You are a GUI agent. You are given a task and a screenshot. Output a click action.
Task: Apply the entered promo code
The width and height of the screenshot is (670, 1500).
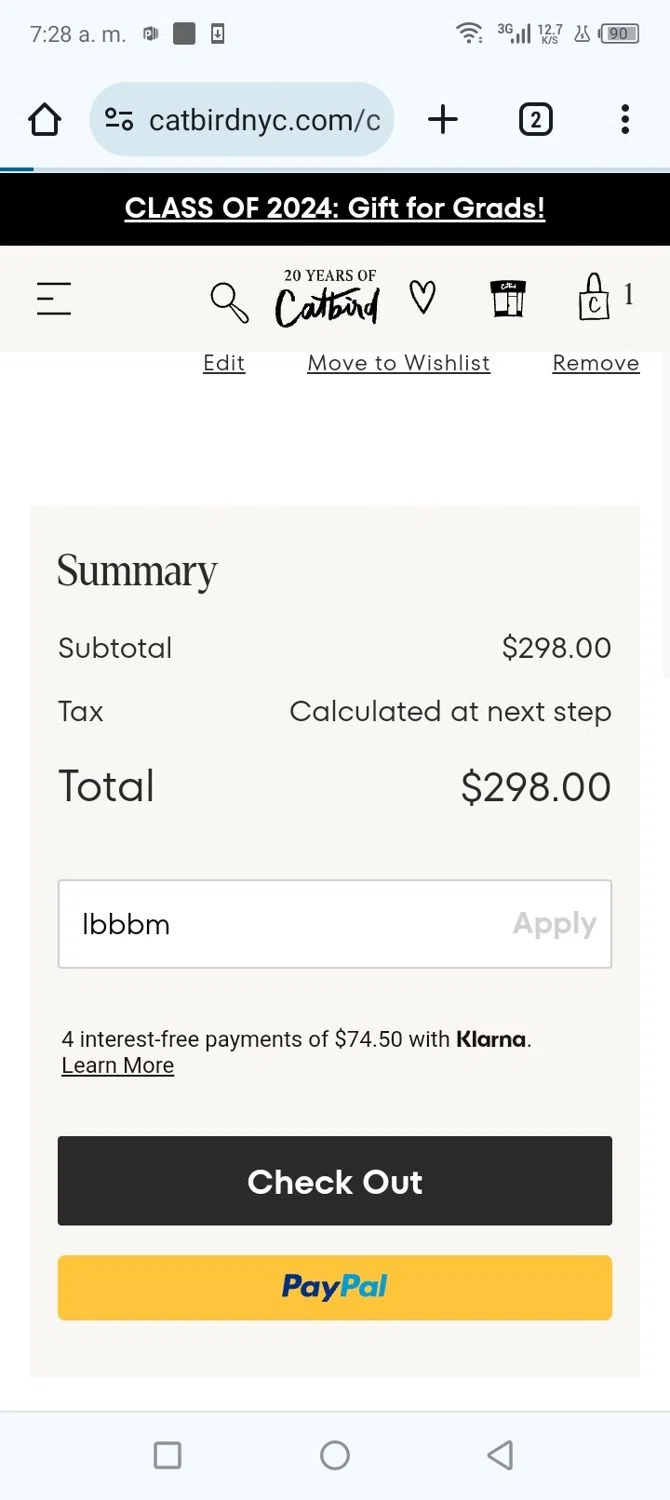tap(554, 924)
